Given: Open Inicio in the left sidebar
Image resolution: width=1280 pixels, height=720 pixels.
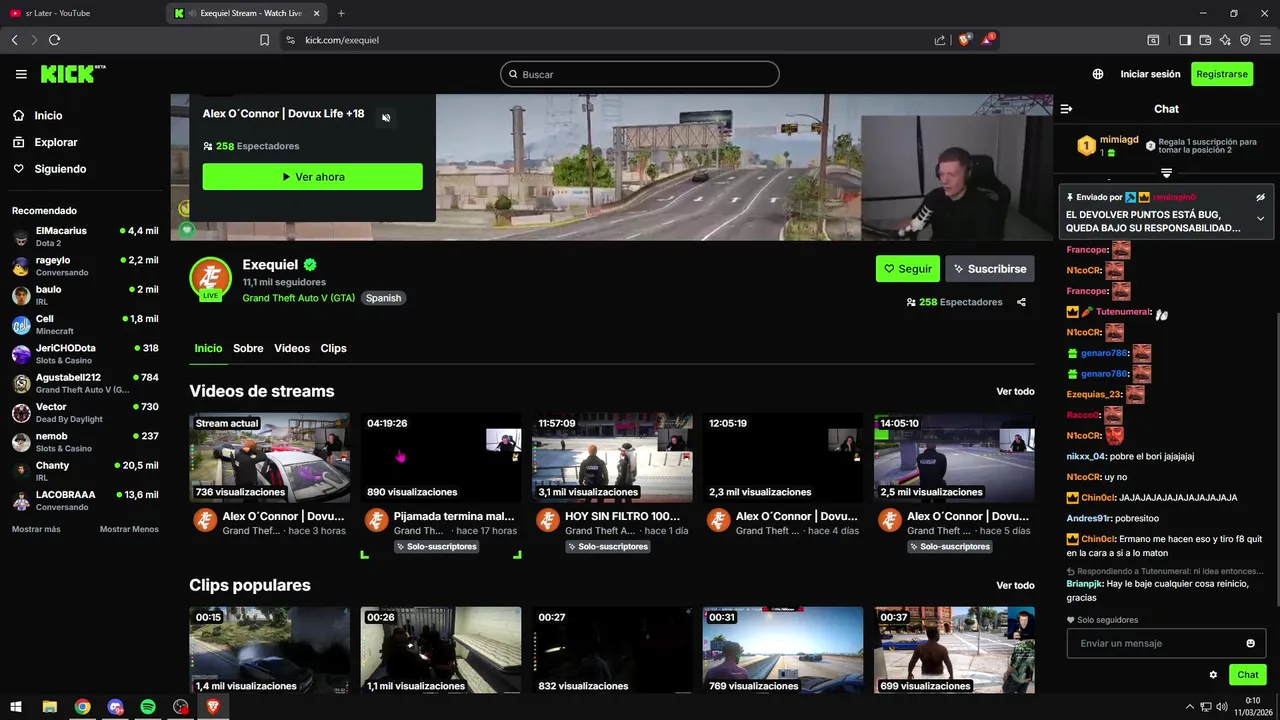Looking at the screenshot, I should pos(48,116).
